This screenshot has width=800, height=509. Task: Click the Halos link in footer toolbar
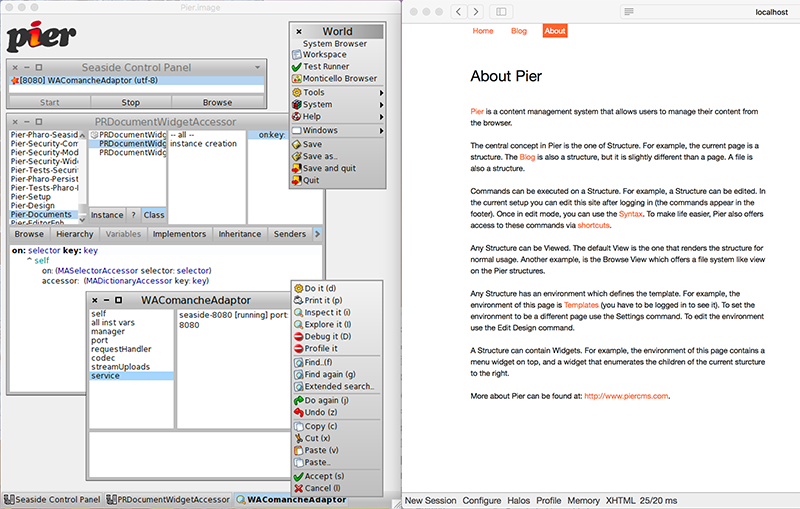click(x=518, y=501)
